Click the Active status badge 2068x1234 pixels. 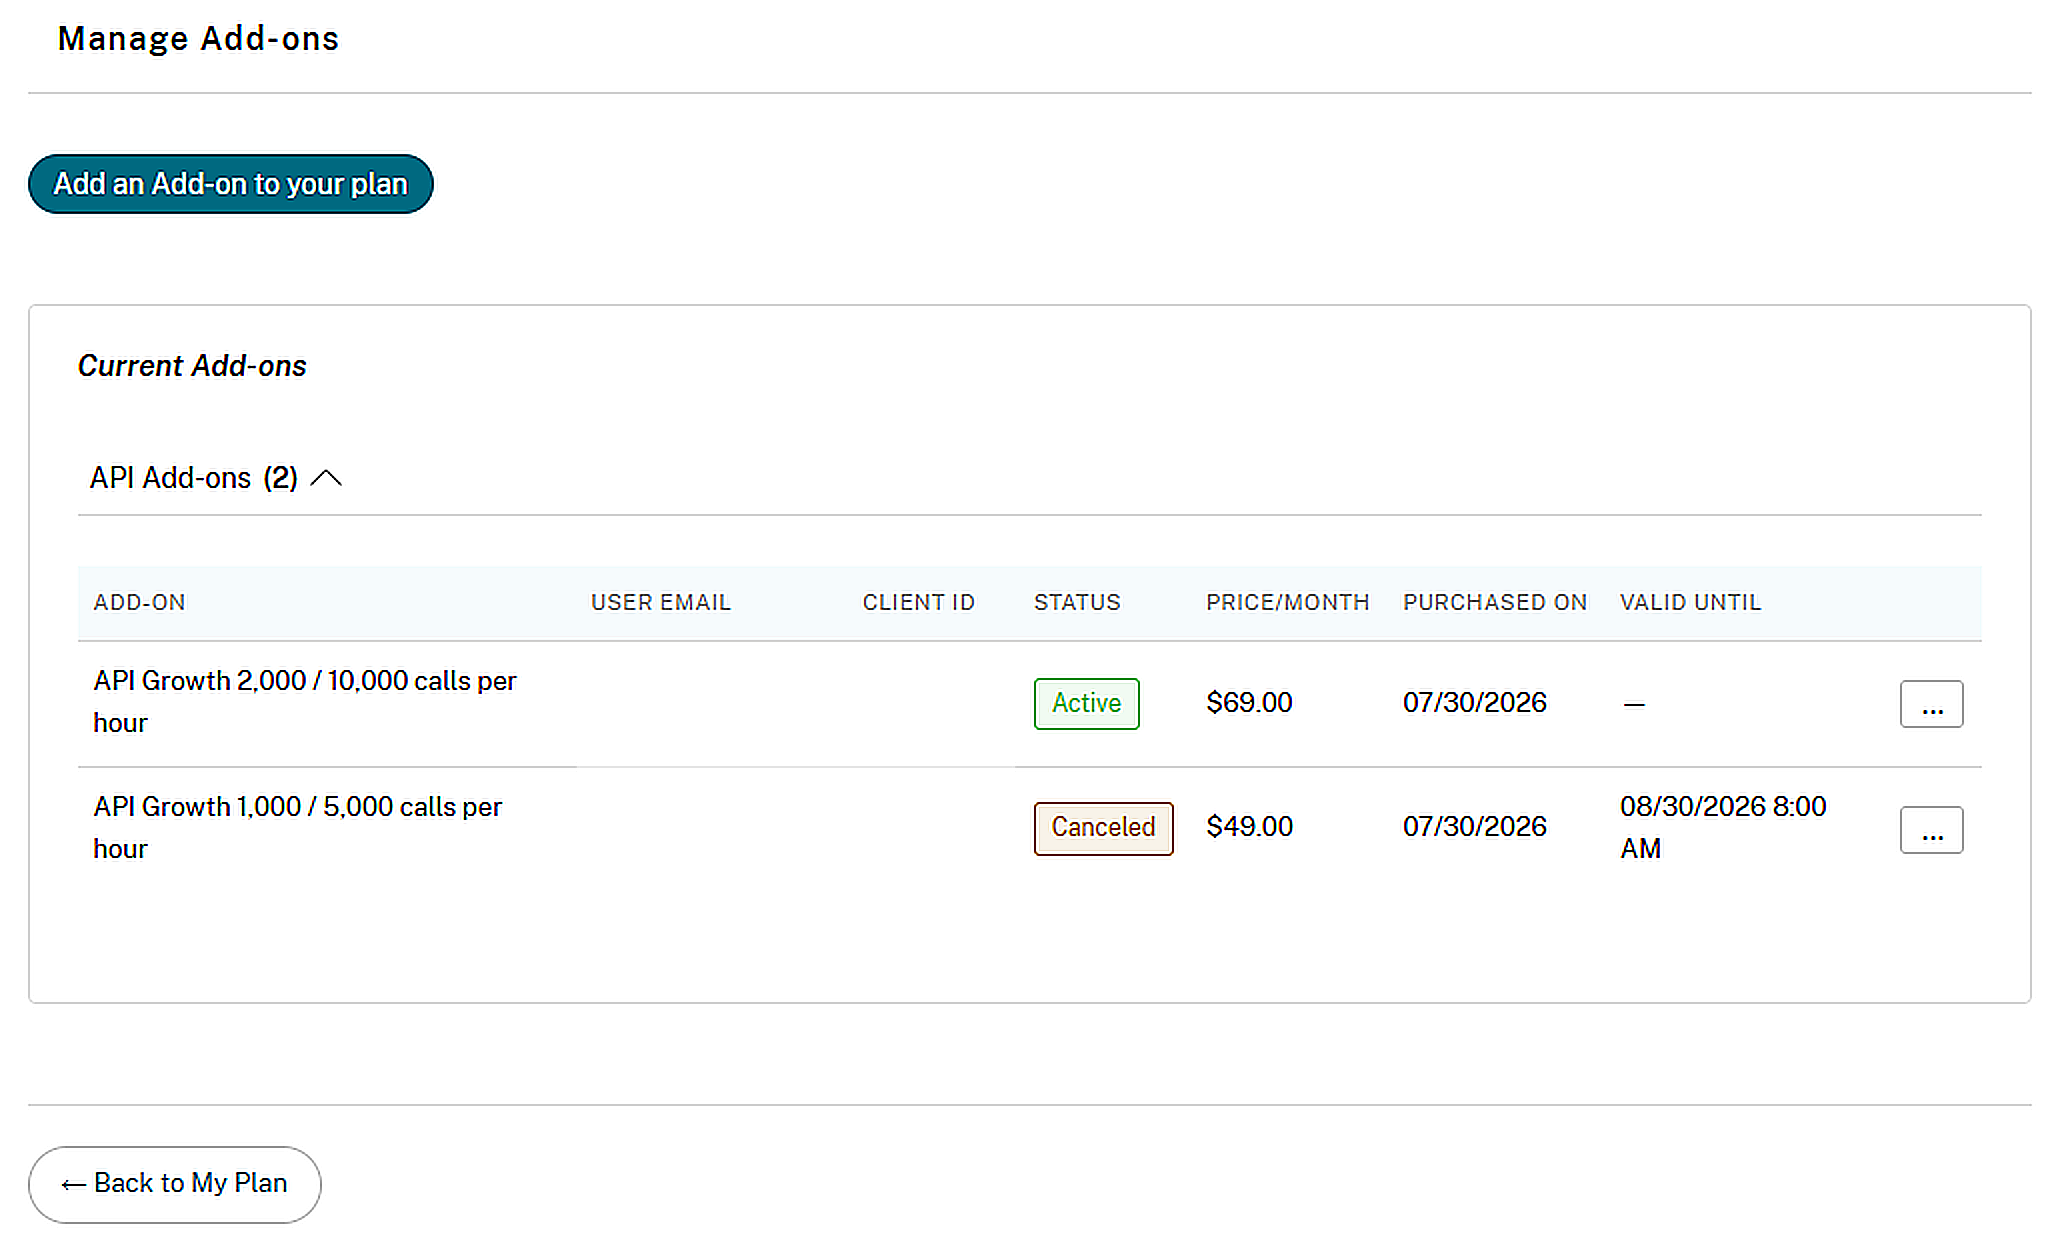(x=1086, y=703)
